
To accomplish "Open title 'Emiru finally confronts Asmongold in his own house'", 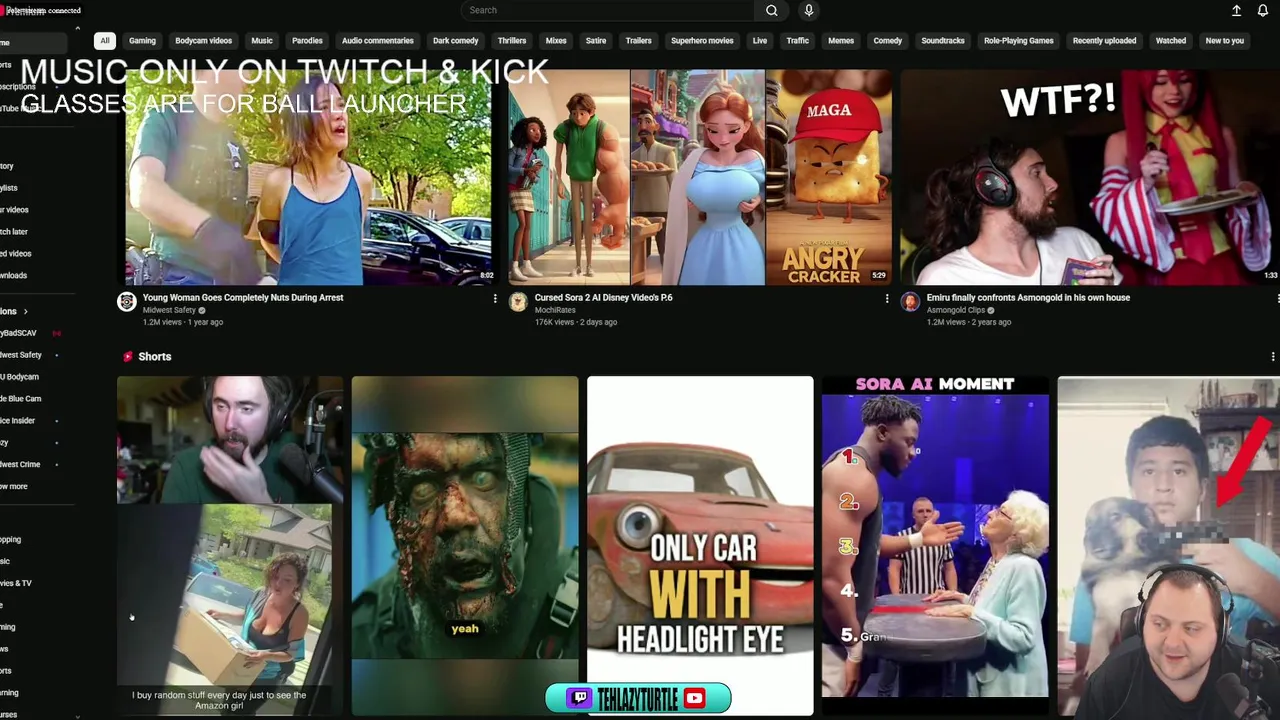I will 1028,298.
